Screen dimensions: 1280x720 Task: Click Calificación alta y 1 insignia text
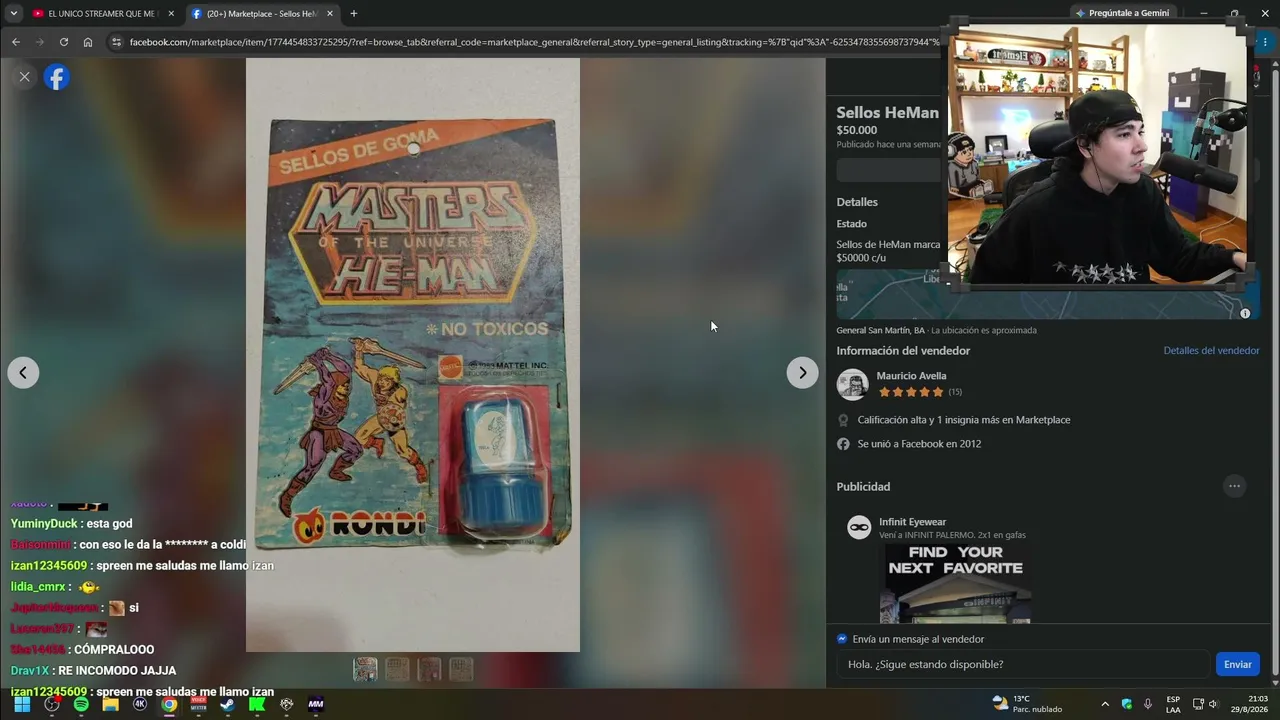964,420
